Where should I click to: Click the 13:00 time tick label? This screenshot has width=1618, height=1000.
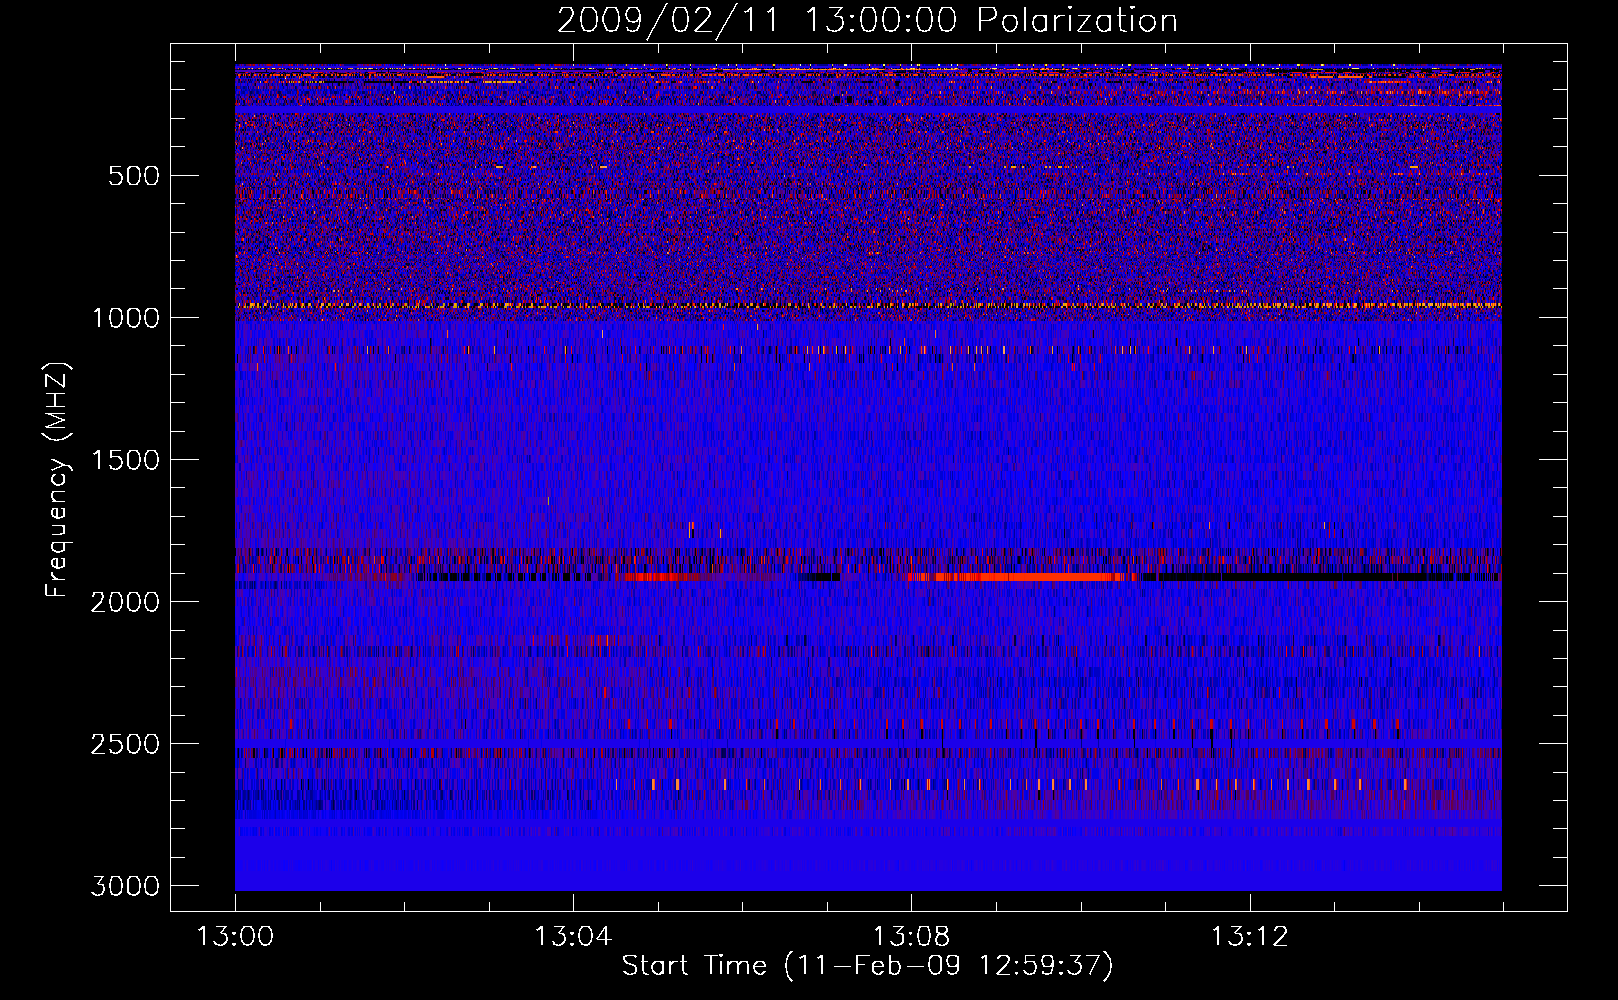point(235,937)
